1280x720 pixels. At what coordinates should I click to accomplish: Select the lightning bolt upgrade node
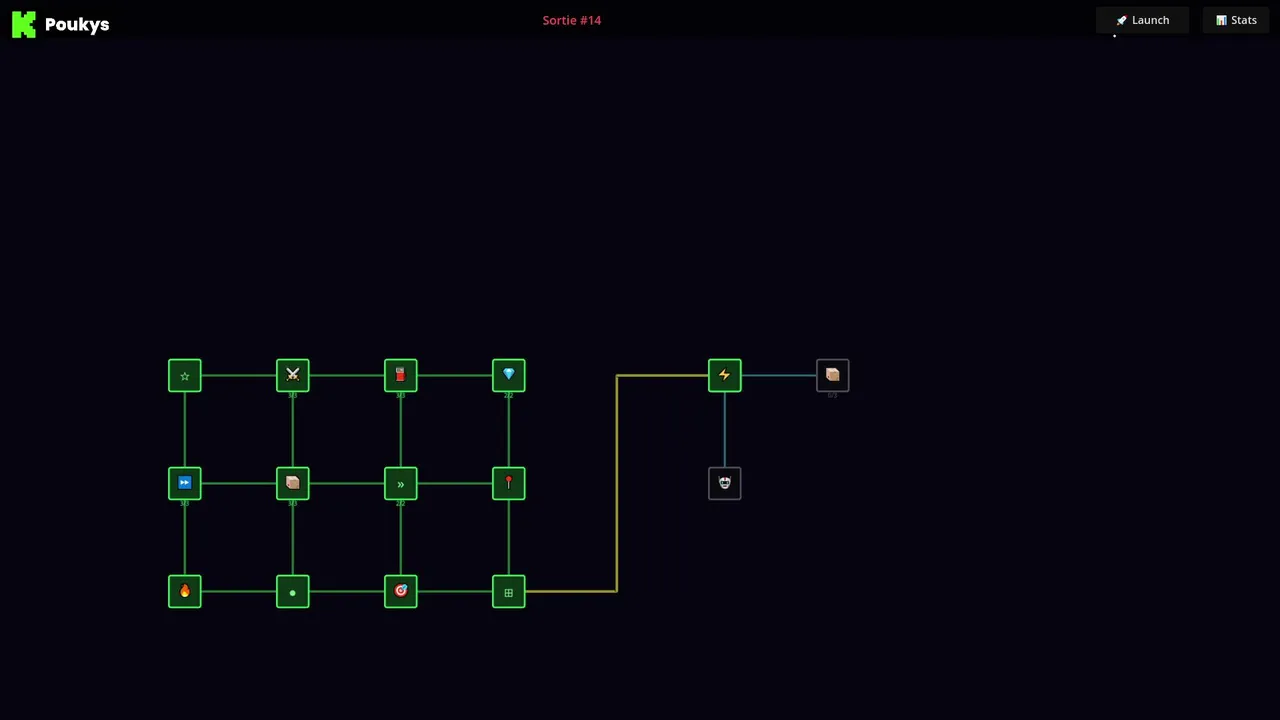point(725,375)
